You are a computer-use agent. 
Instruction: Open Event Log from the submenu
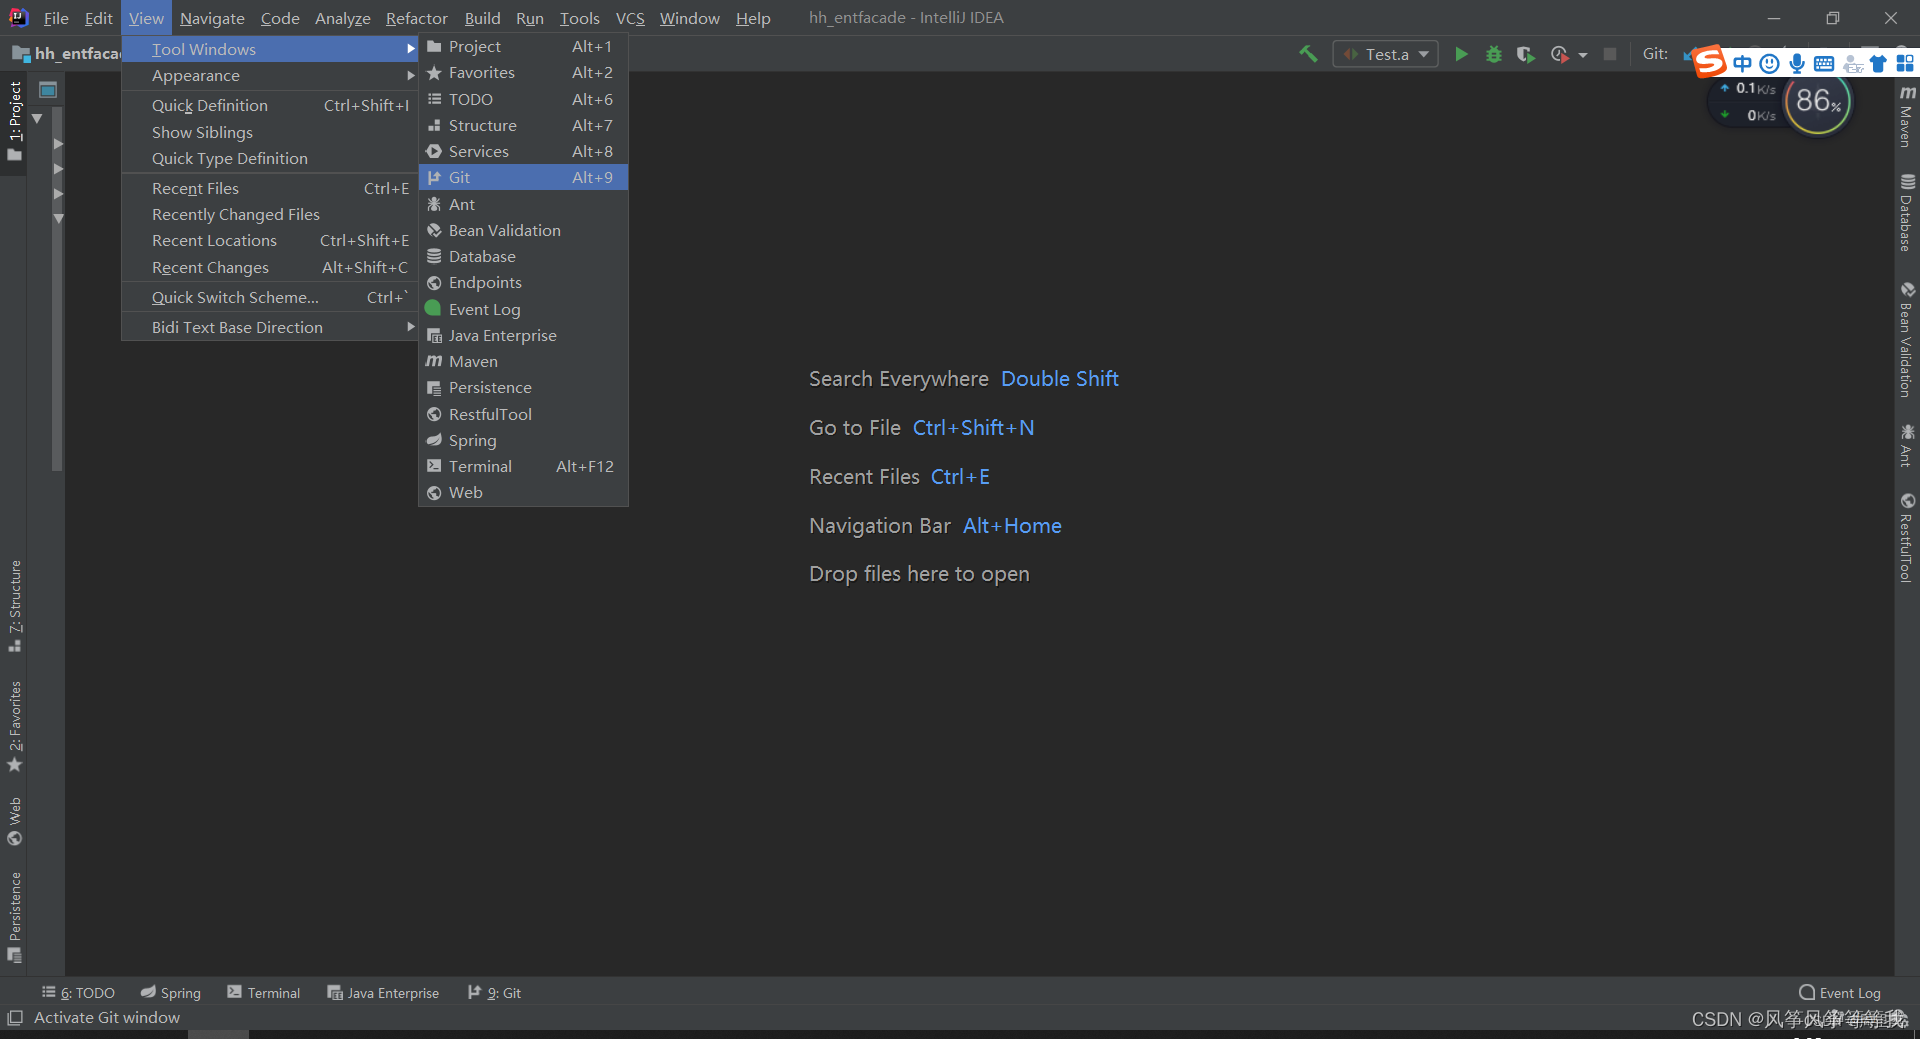(x=523, y=309)
